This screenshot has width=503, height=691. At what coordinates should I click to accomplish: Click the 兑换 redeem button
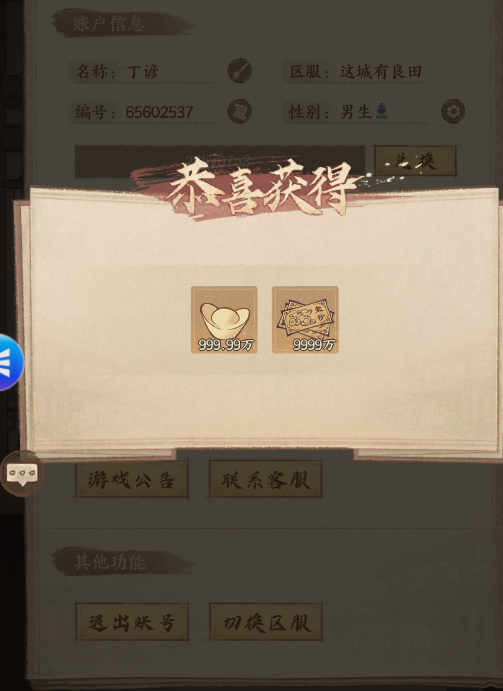[415, 161]
